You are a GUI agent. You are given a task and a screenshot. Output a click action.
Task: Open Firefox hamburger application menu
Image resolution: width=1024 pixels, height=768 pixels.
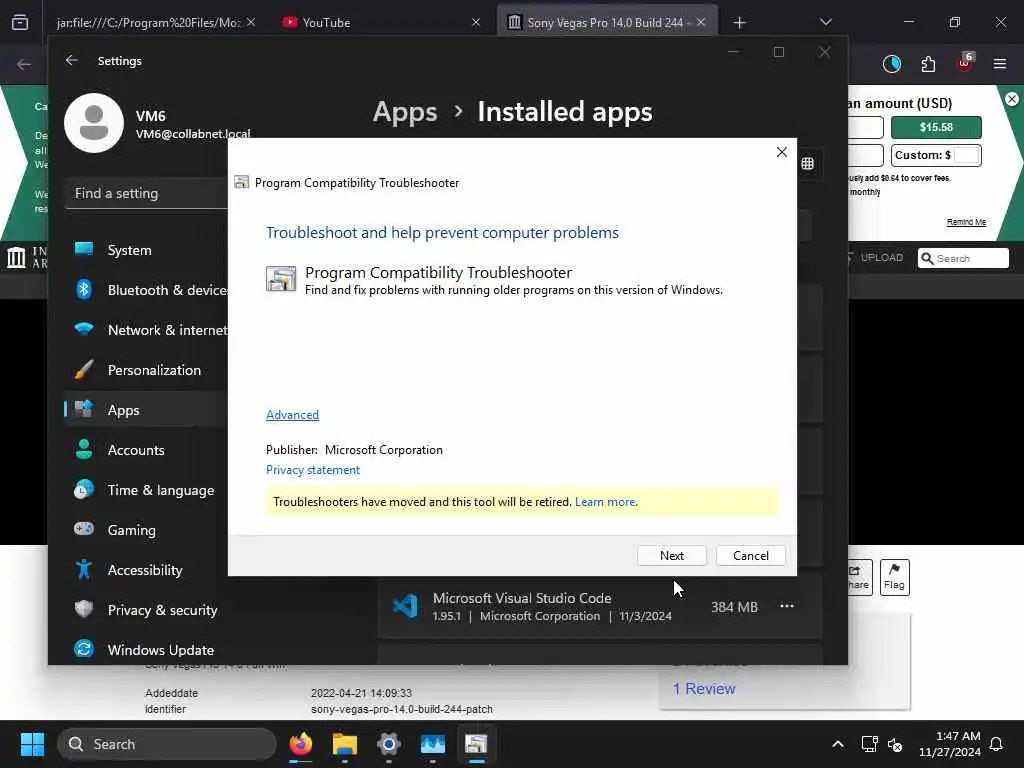pyautogui.click(x=1000, y=64)
